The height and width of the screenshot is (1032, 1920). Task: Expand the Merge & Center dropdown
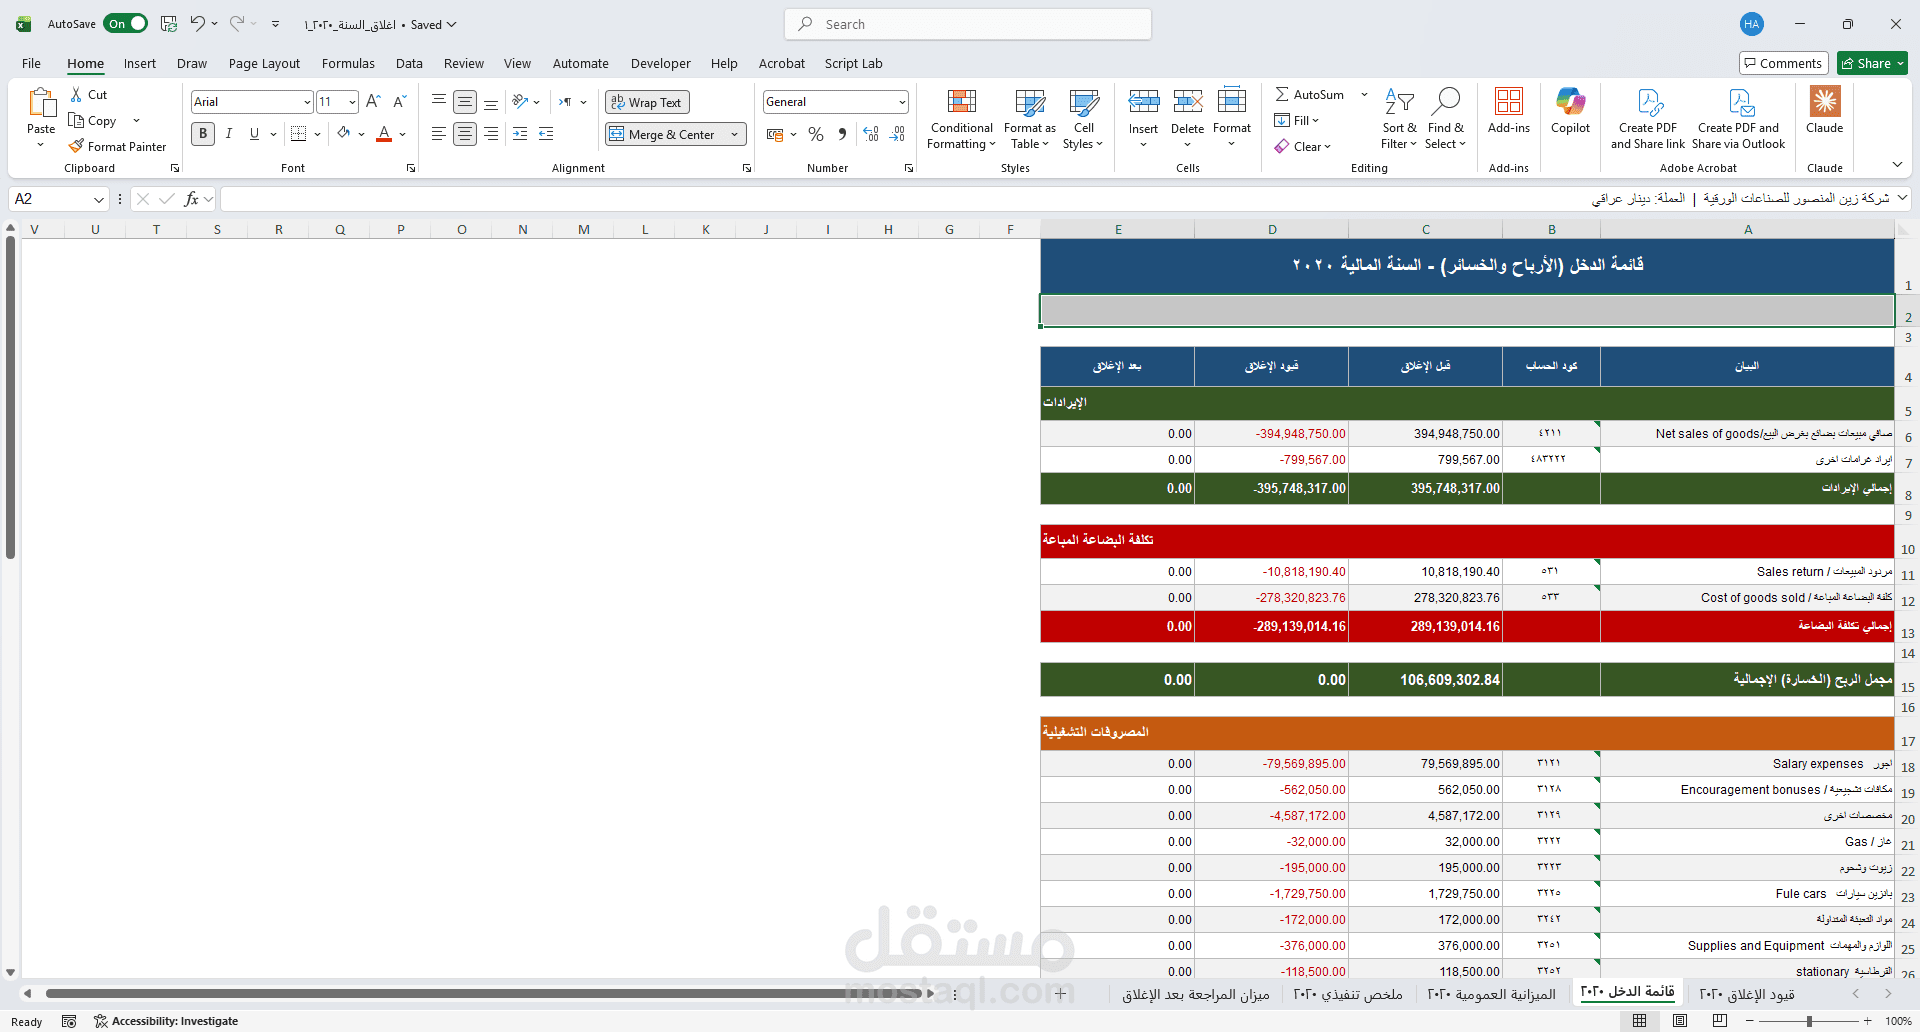coord(734,133)
